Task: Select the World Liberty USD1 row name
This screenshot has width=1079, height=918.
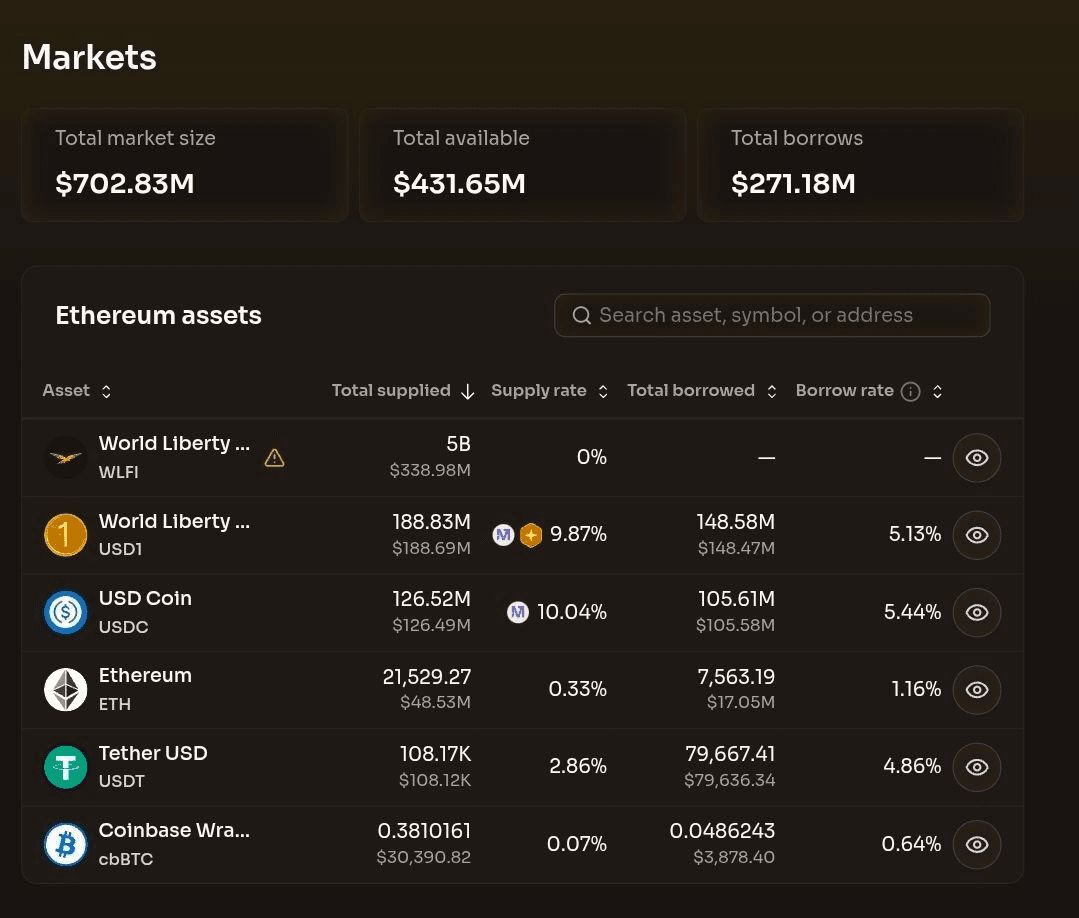Action: [174, 521]
